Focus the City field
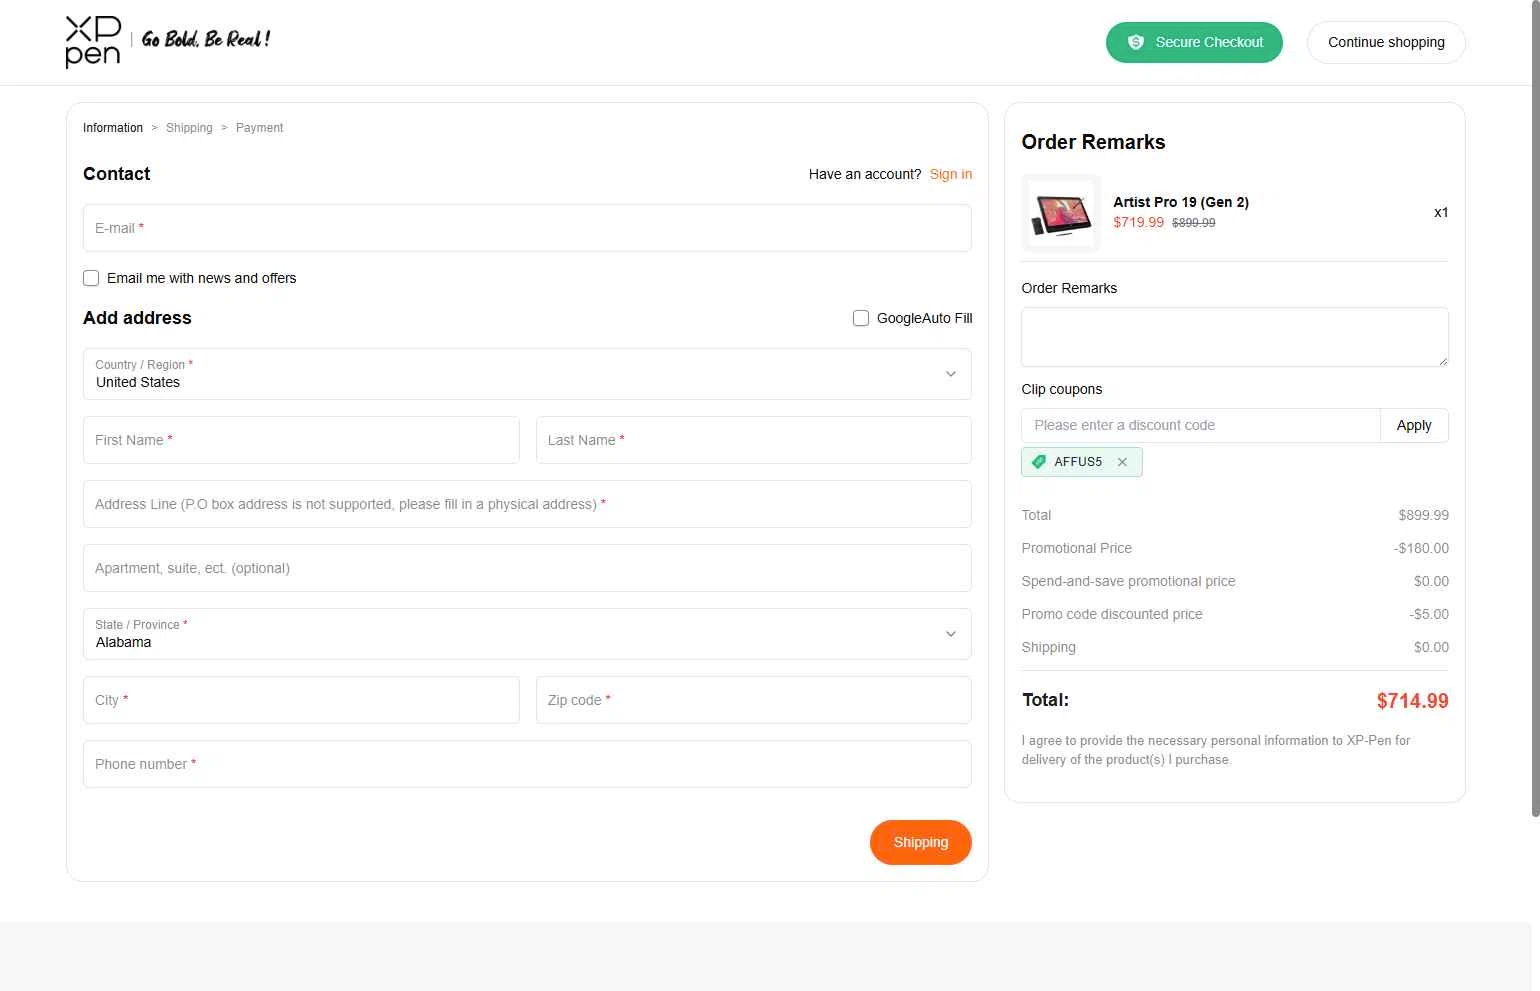This screenshot has height=991, width=1540. point(301,700)
